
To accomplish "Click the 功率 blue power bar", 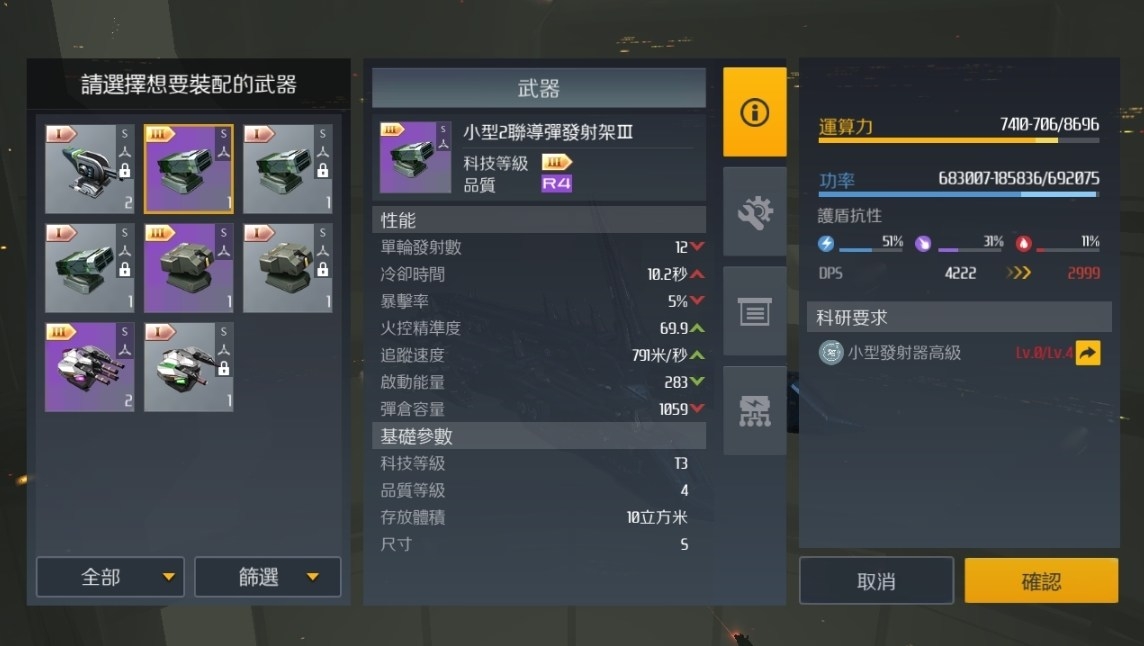I will (959, 194).
